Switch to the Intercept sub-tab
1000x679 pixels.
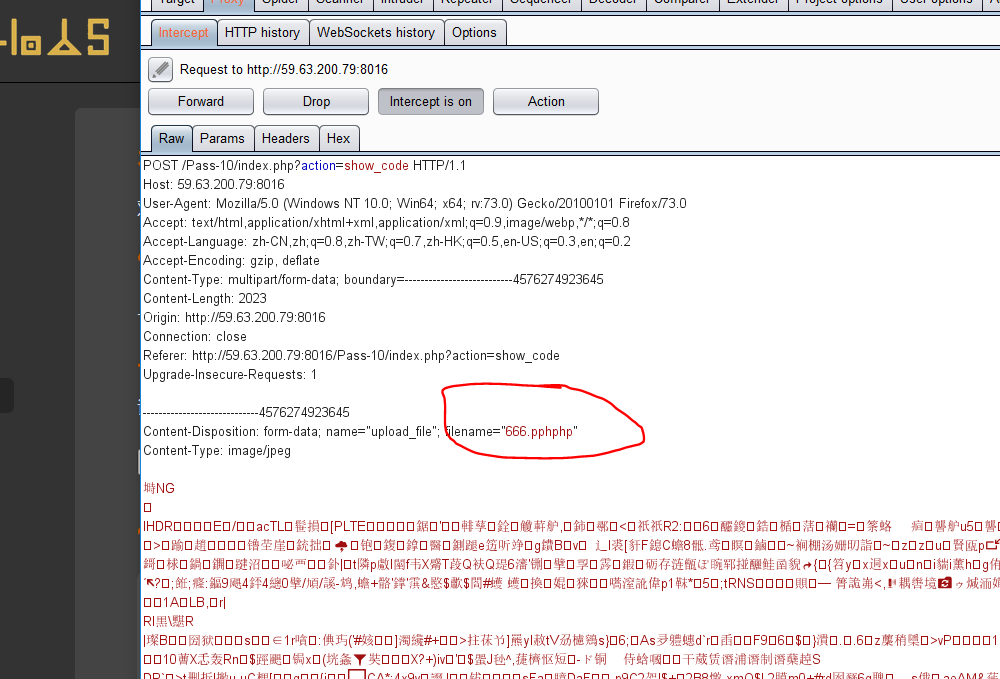184,33
